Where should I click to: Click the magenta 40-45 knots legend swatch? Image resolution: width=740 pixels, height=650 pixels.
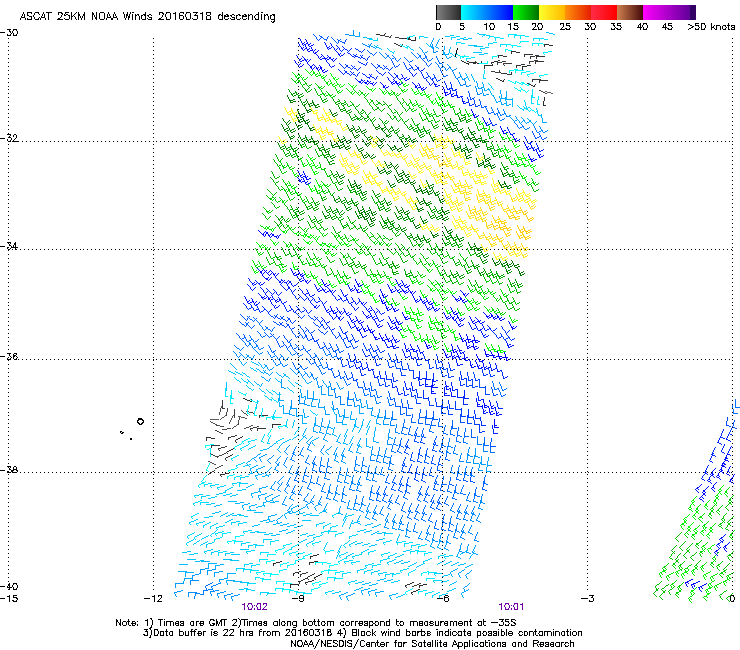click(656, 12)
